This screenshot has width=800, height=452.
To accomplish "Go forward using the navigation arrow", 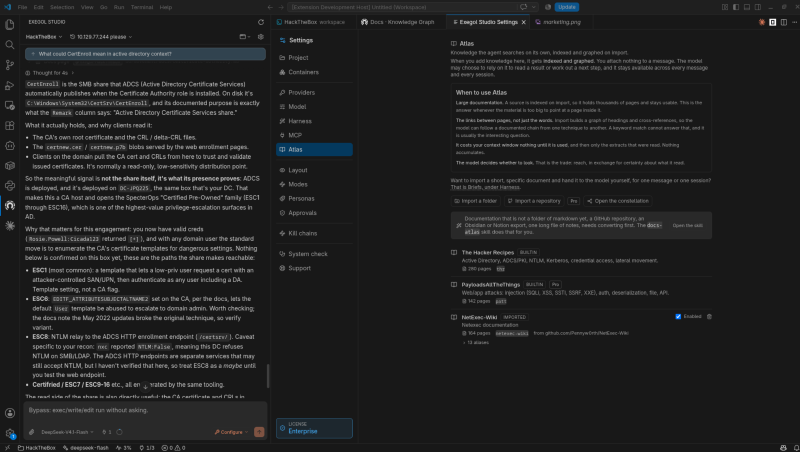I will click(281, 7).
